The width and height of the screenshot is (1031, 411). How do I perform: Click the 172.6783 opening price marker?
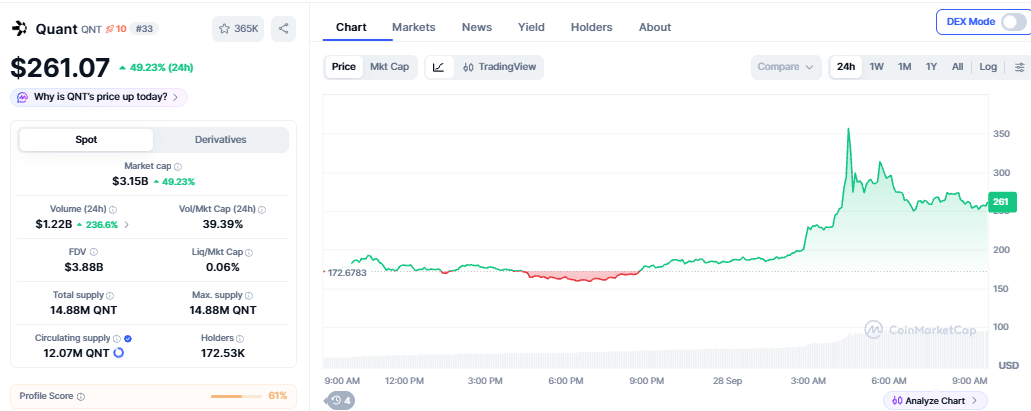(347, 272)
